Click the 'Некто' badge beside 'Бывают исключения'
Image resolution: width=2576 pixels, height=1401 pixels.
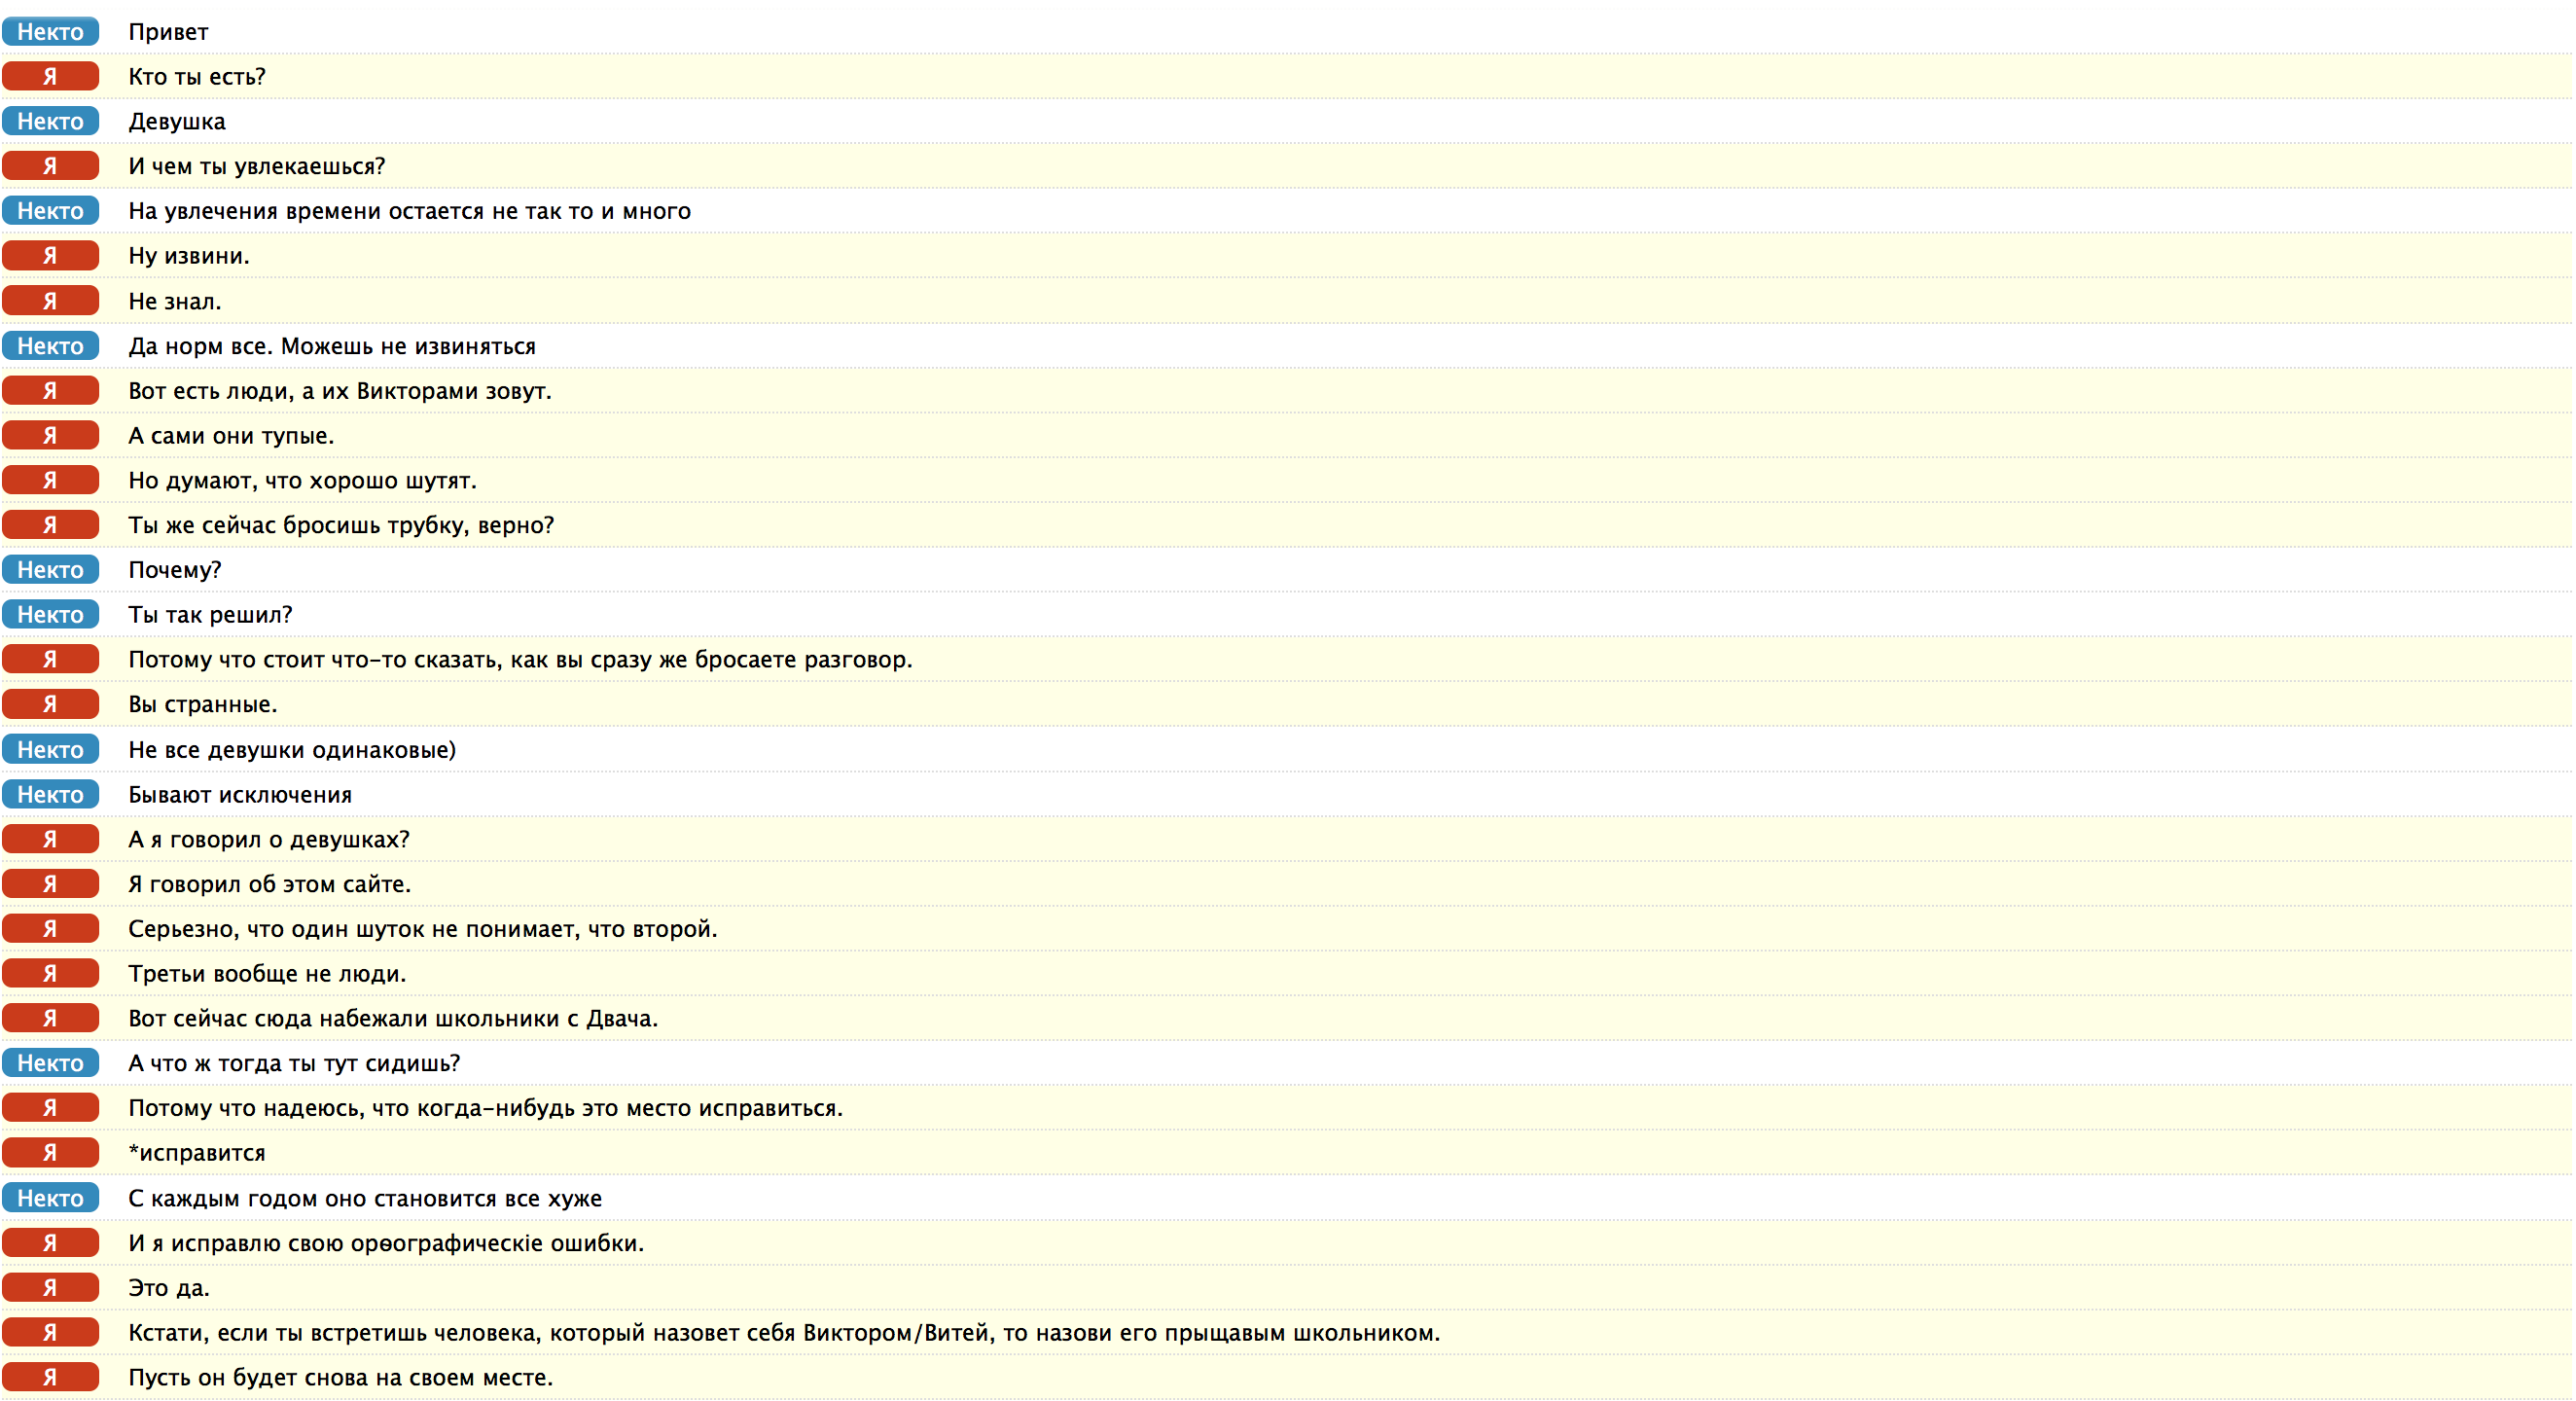(50, 795)
